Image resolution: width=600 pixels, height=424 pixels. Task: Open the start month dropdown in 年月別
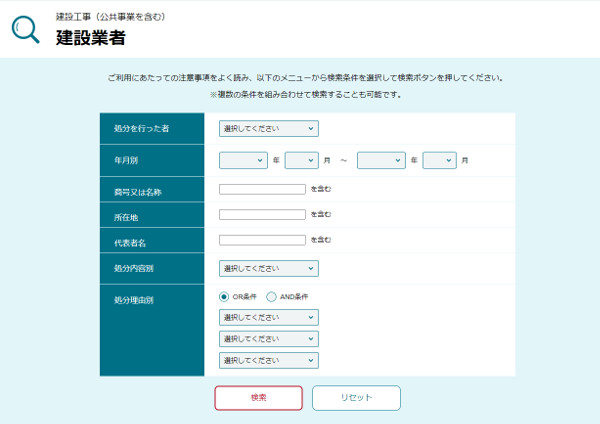coord(302,160)
